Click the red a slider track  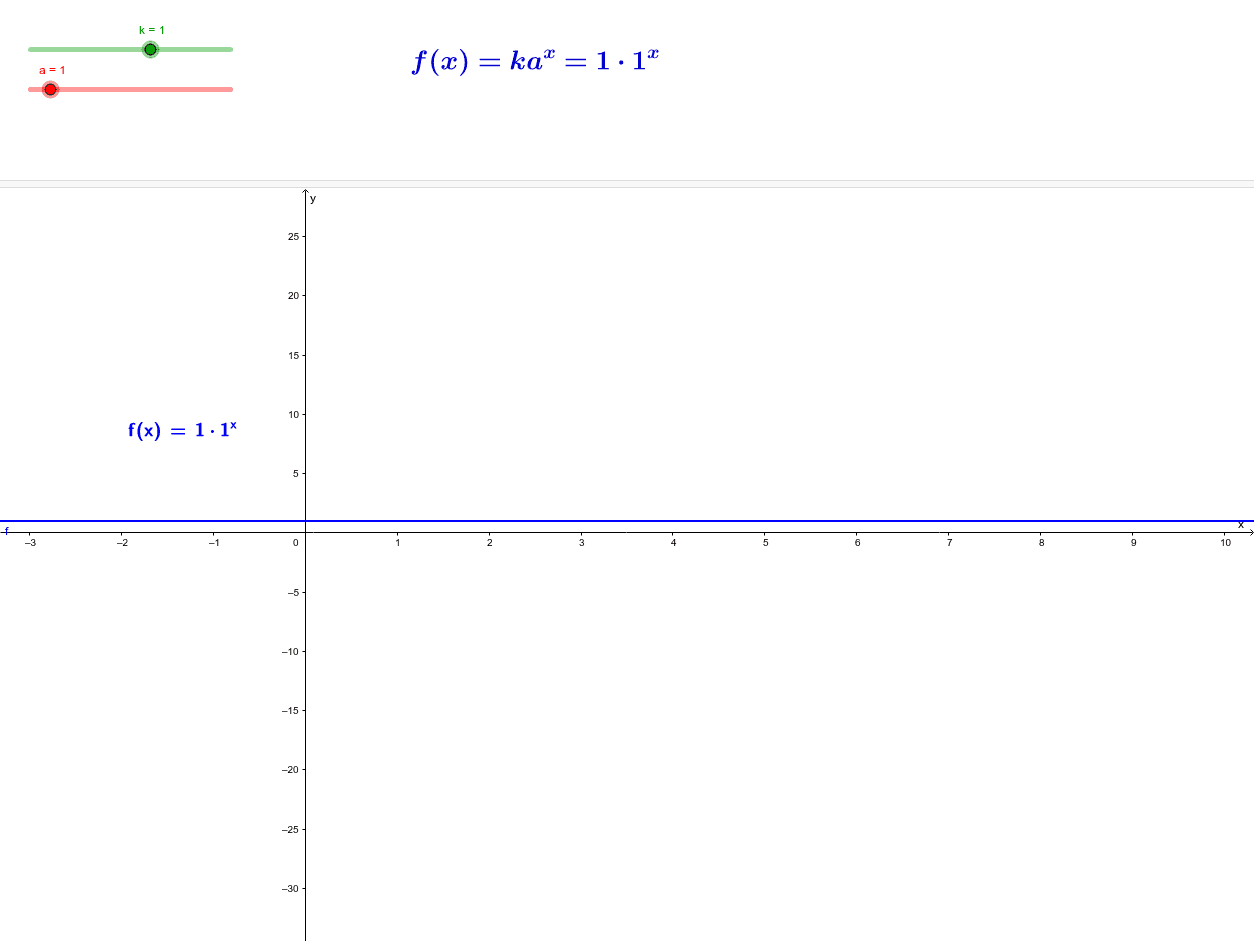point(130,89)
